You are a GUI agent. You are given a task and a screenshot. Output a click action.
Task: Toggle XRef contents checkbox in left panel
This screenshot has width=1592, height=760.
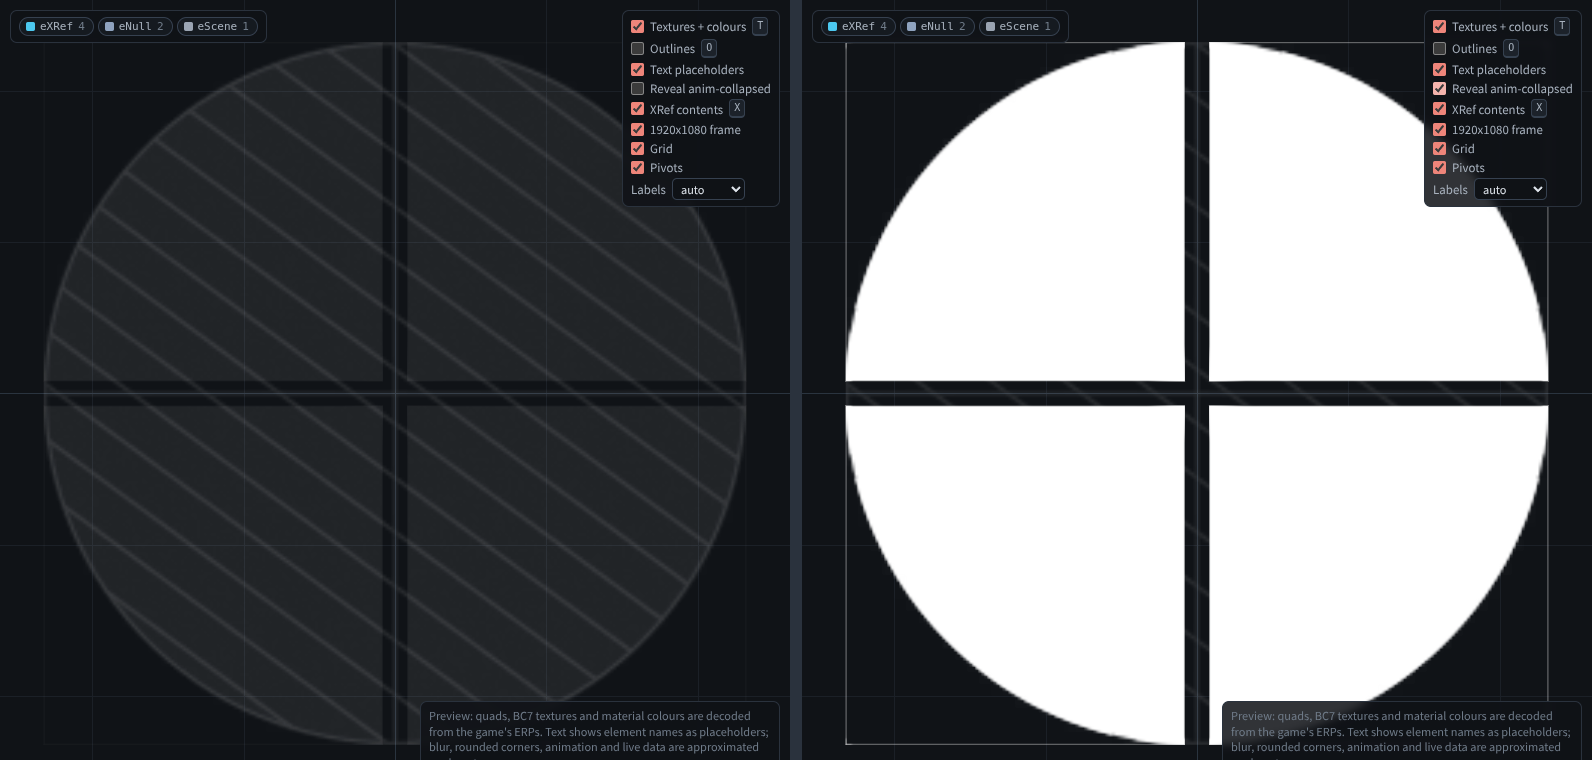(x=637, y=109)
